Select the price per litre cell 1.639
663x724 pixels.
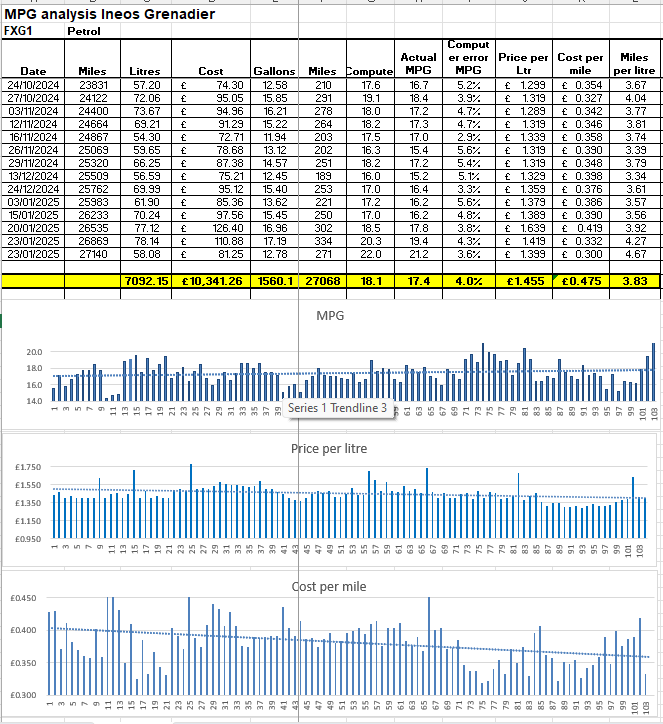coord(524,228)
